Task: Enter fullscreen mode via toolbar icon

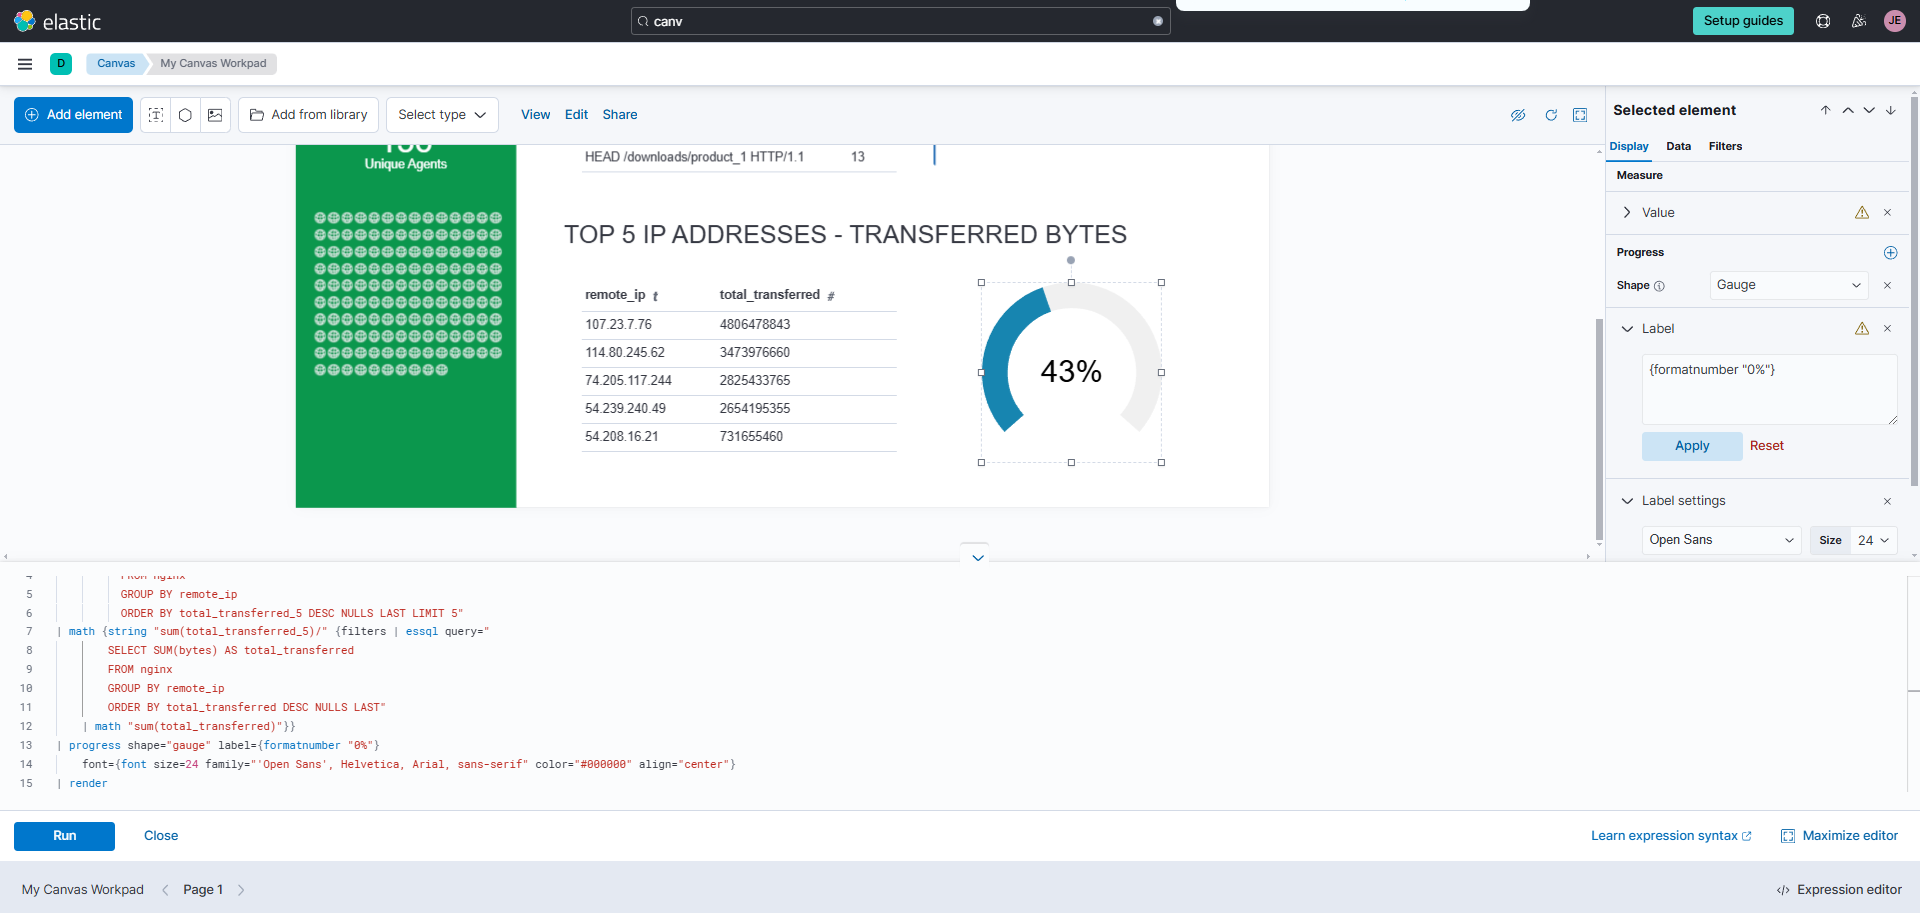Action: (1580, 115)
